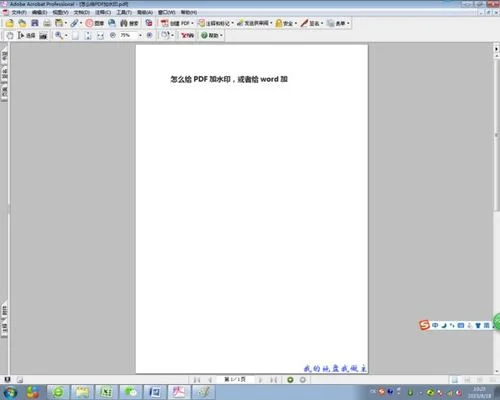This screenshot has width=500, height=400.
Task: Click the Snapshot camera tool
Action: pyautogui.click(x=43, y=35)
